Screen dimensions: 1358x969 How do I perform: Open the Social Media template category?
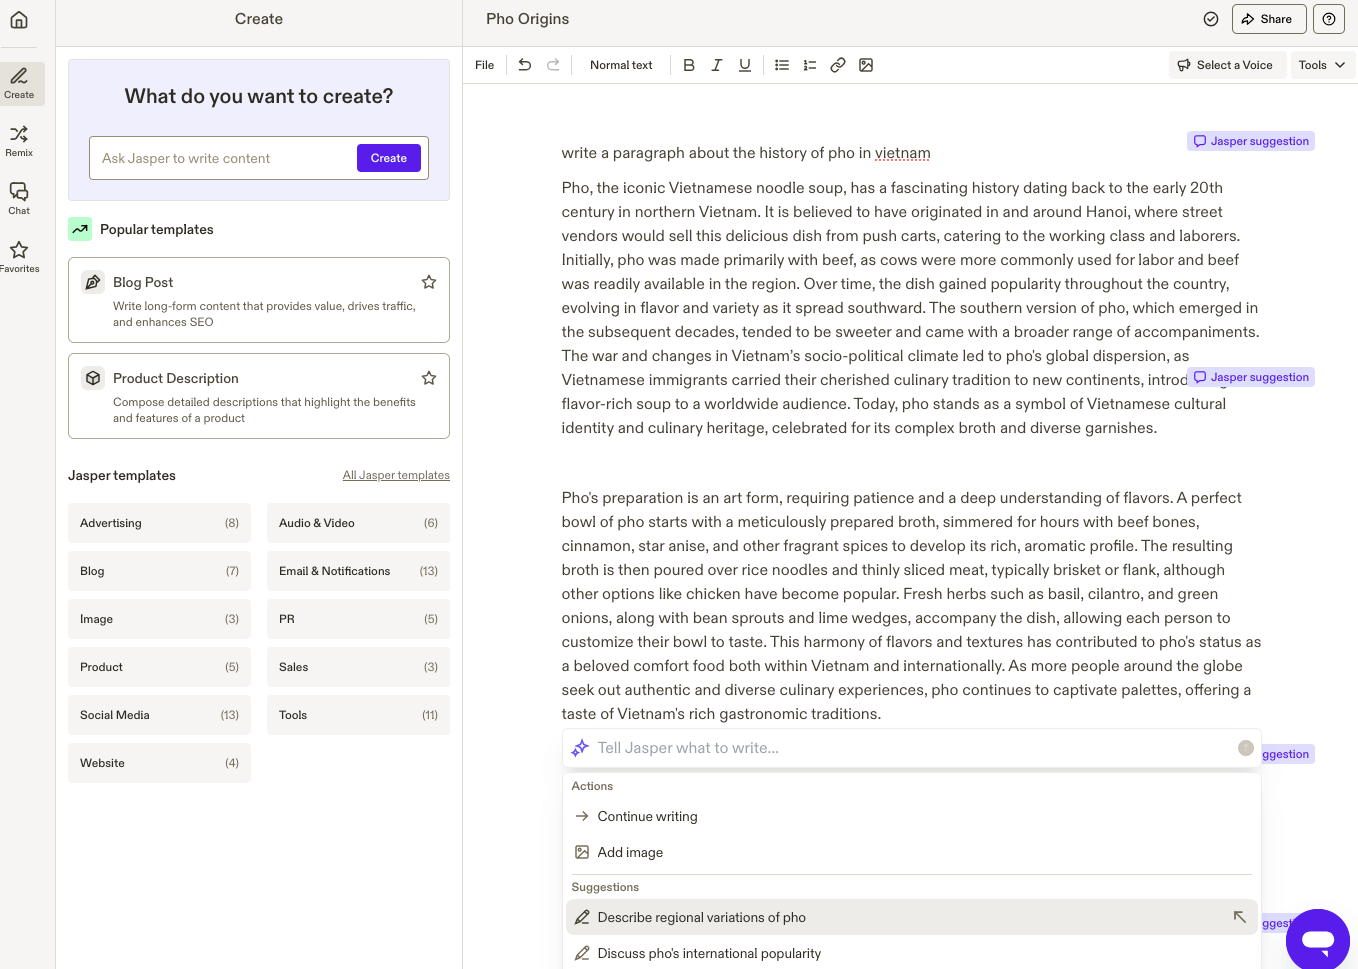coord(160,715)
